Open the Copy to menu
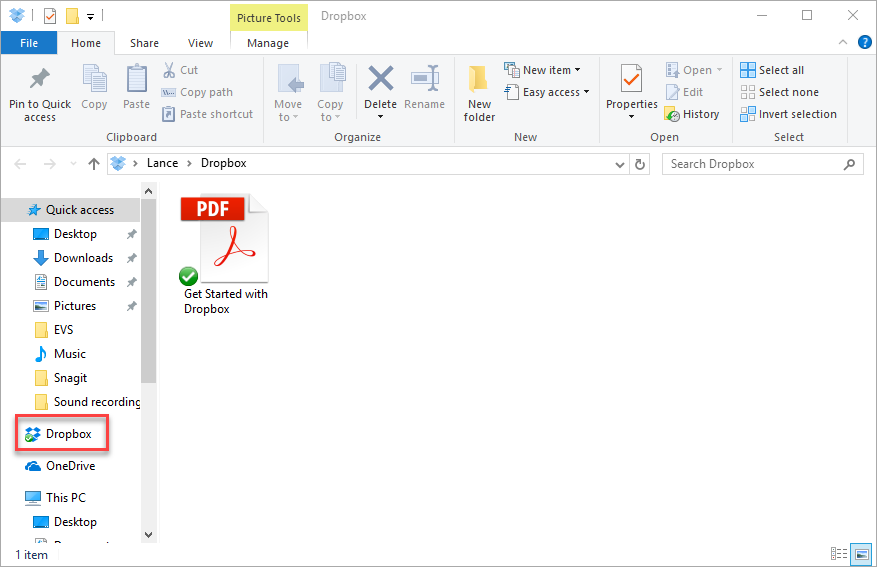The width and height of the screenshot is (877, 567). 330,93
